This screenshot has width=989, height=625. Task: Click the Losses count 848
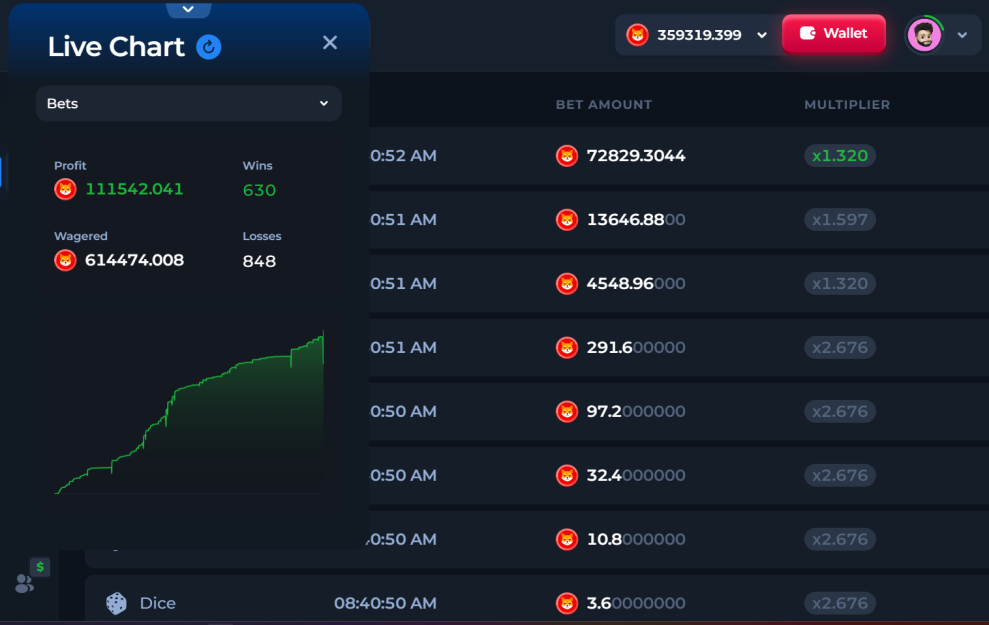(x=259, y=261)
